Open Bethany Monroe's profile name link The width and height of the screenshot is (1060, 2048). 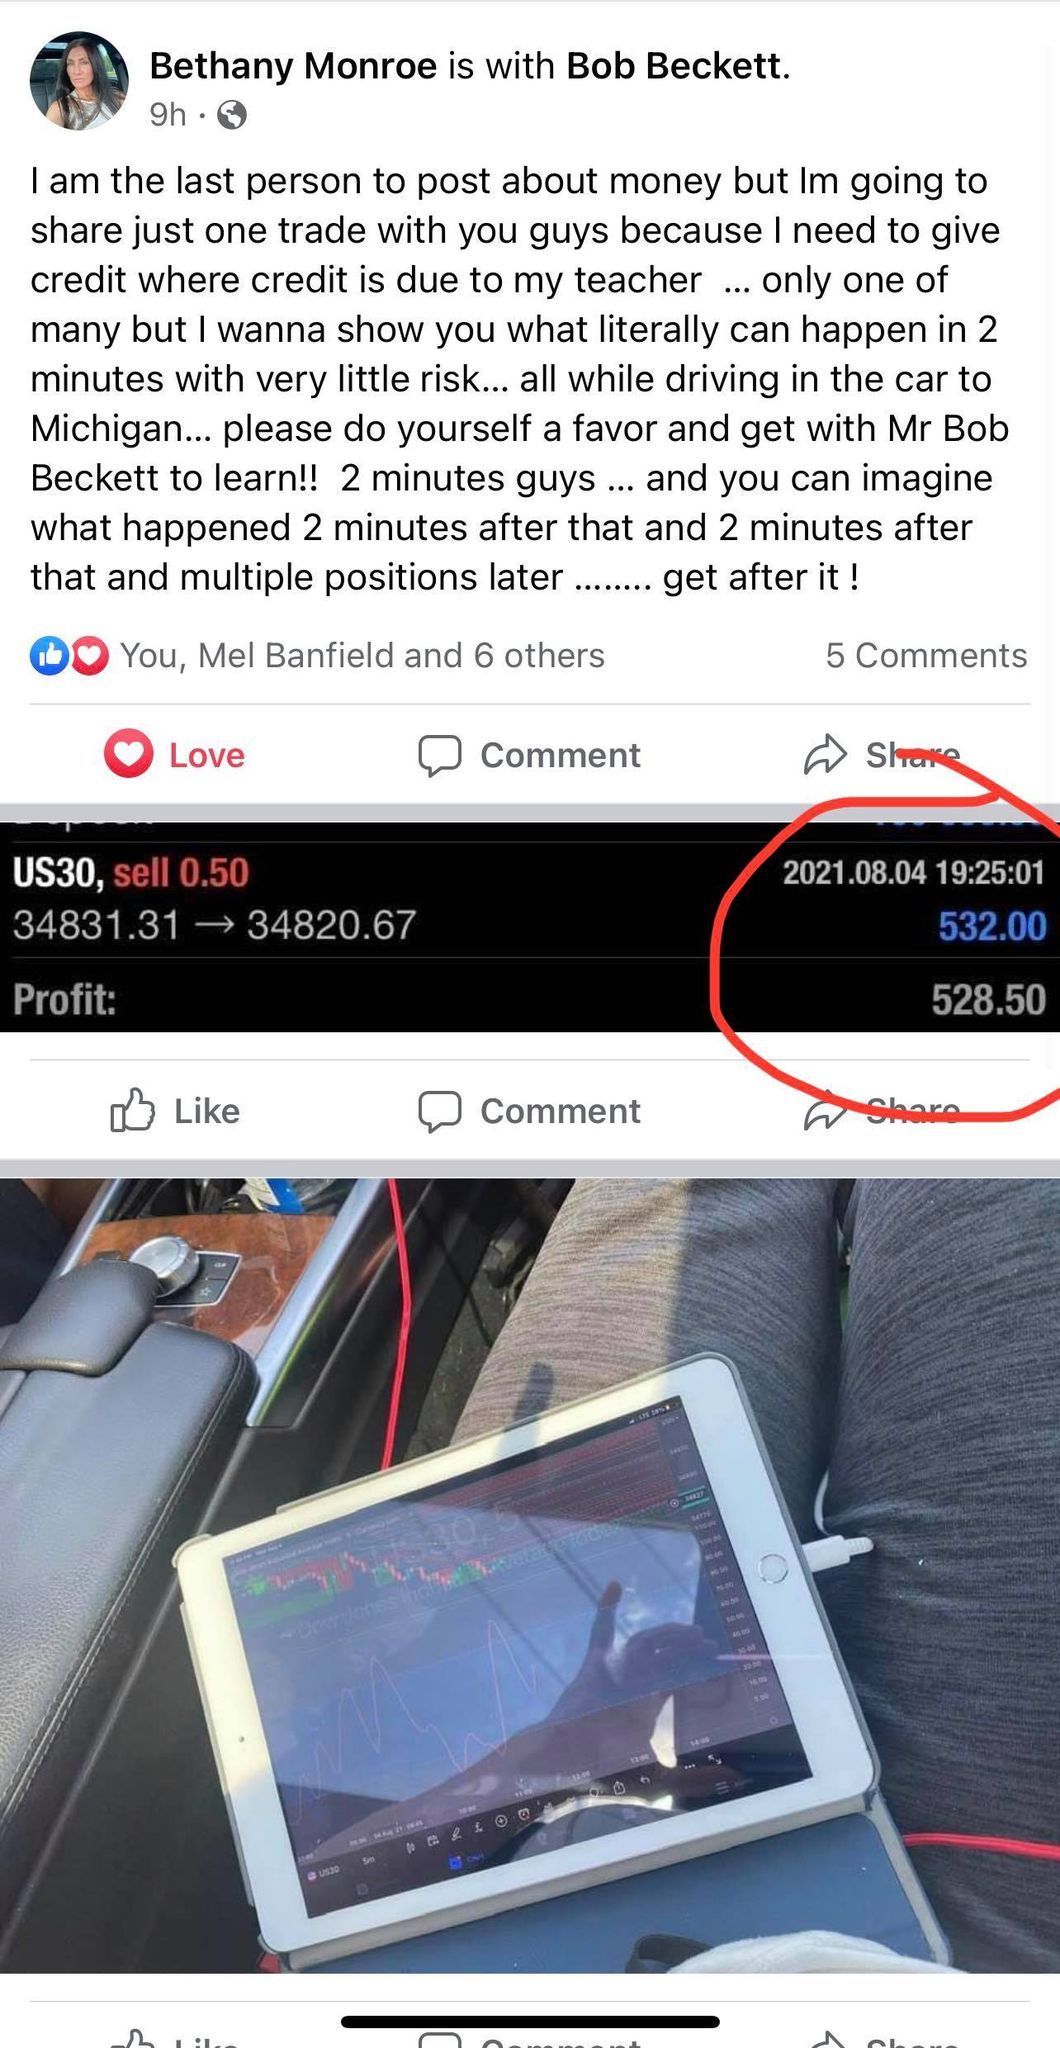tap(293, 66)
